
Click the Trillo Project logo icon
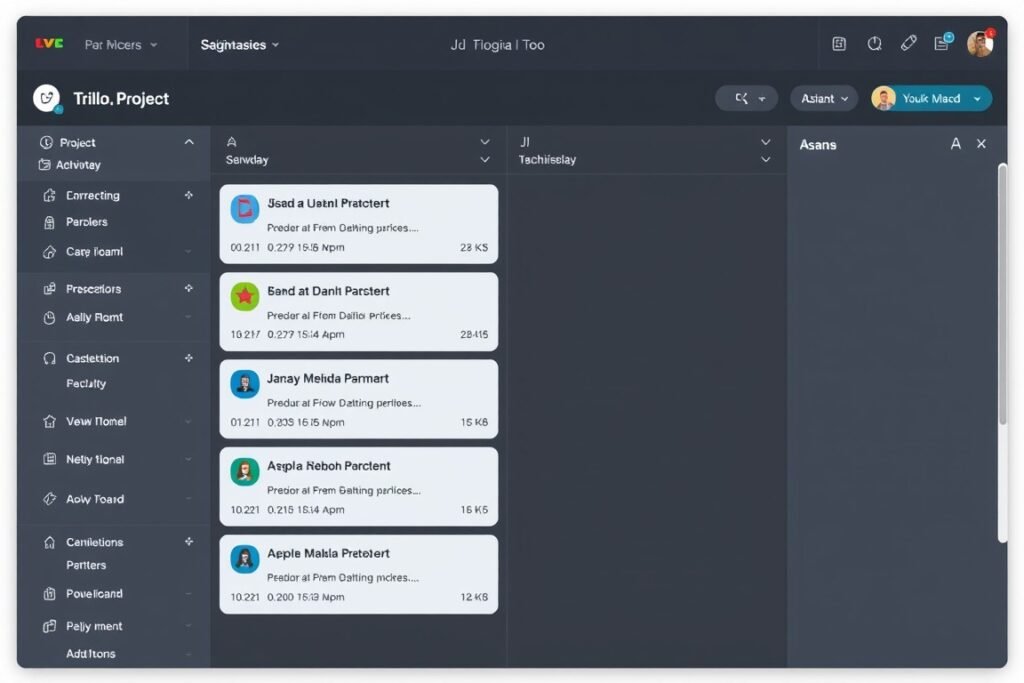point(47,99)
